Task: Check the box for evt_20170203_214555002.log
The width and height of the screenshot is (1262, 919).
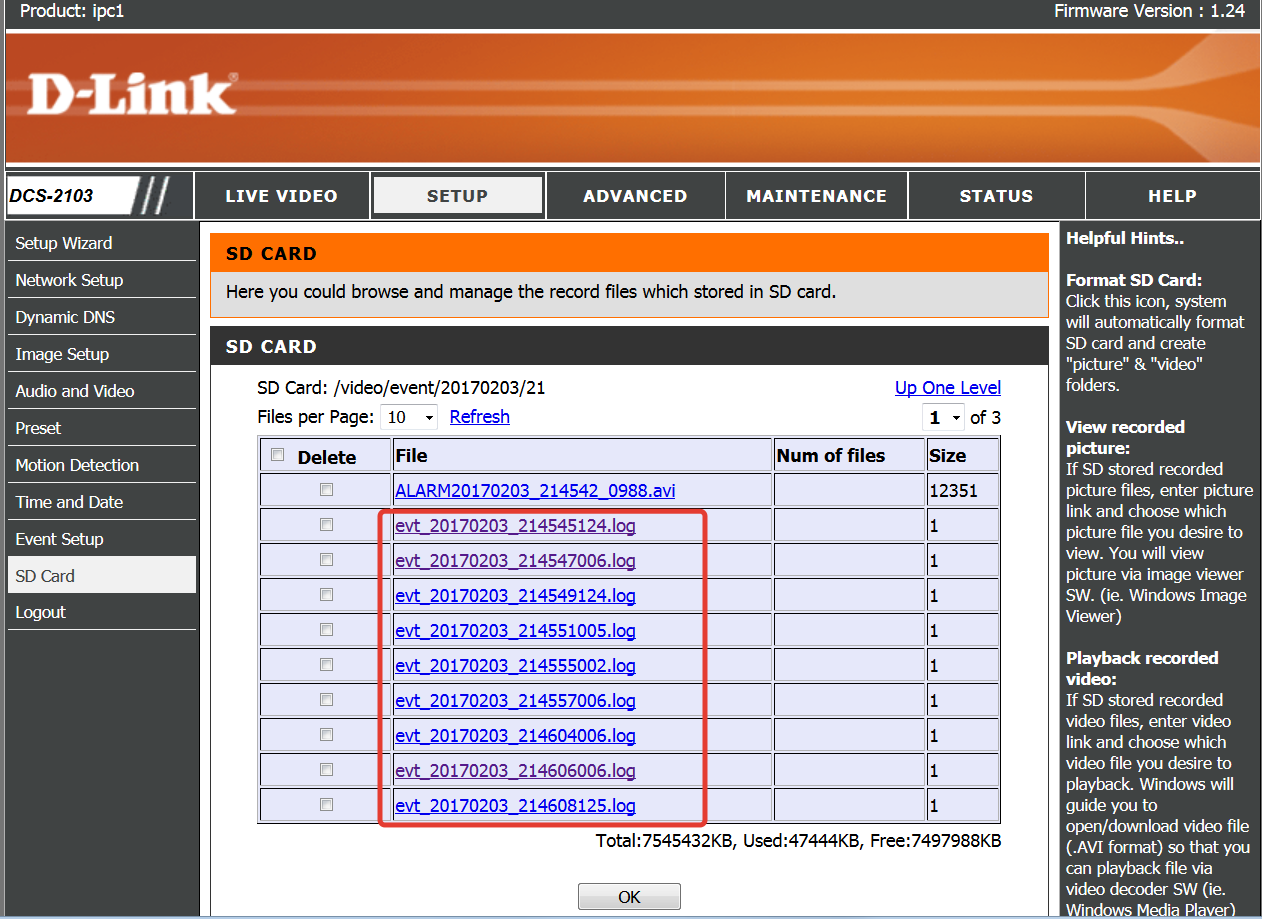Action: point(326,665)
